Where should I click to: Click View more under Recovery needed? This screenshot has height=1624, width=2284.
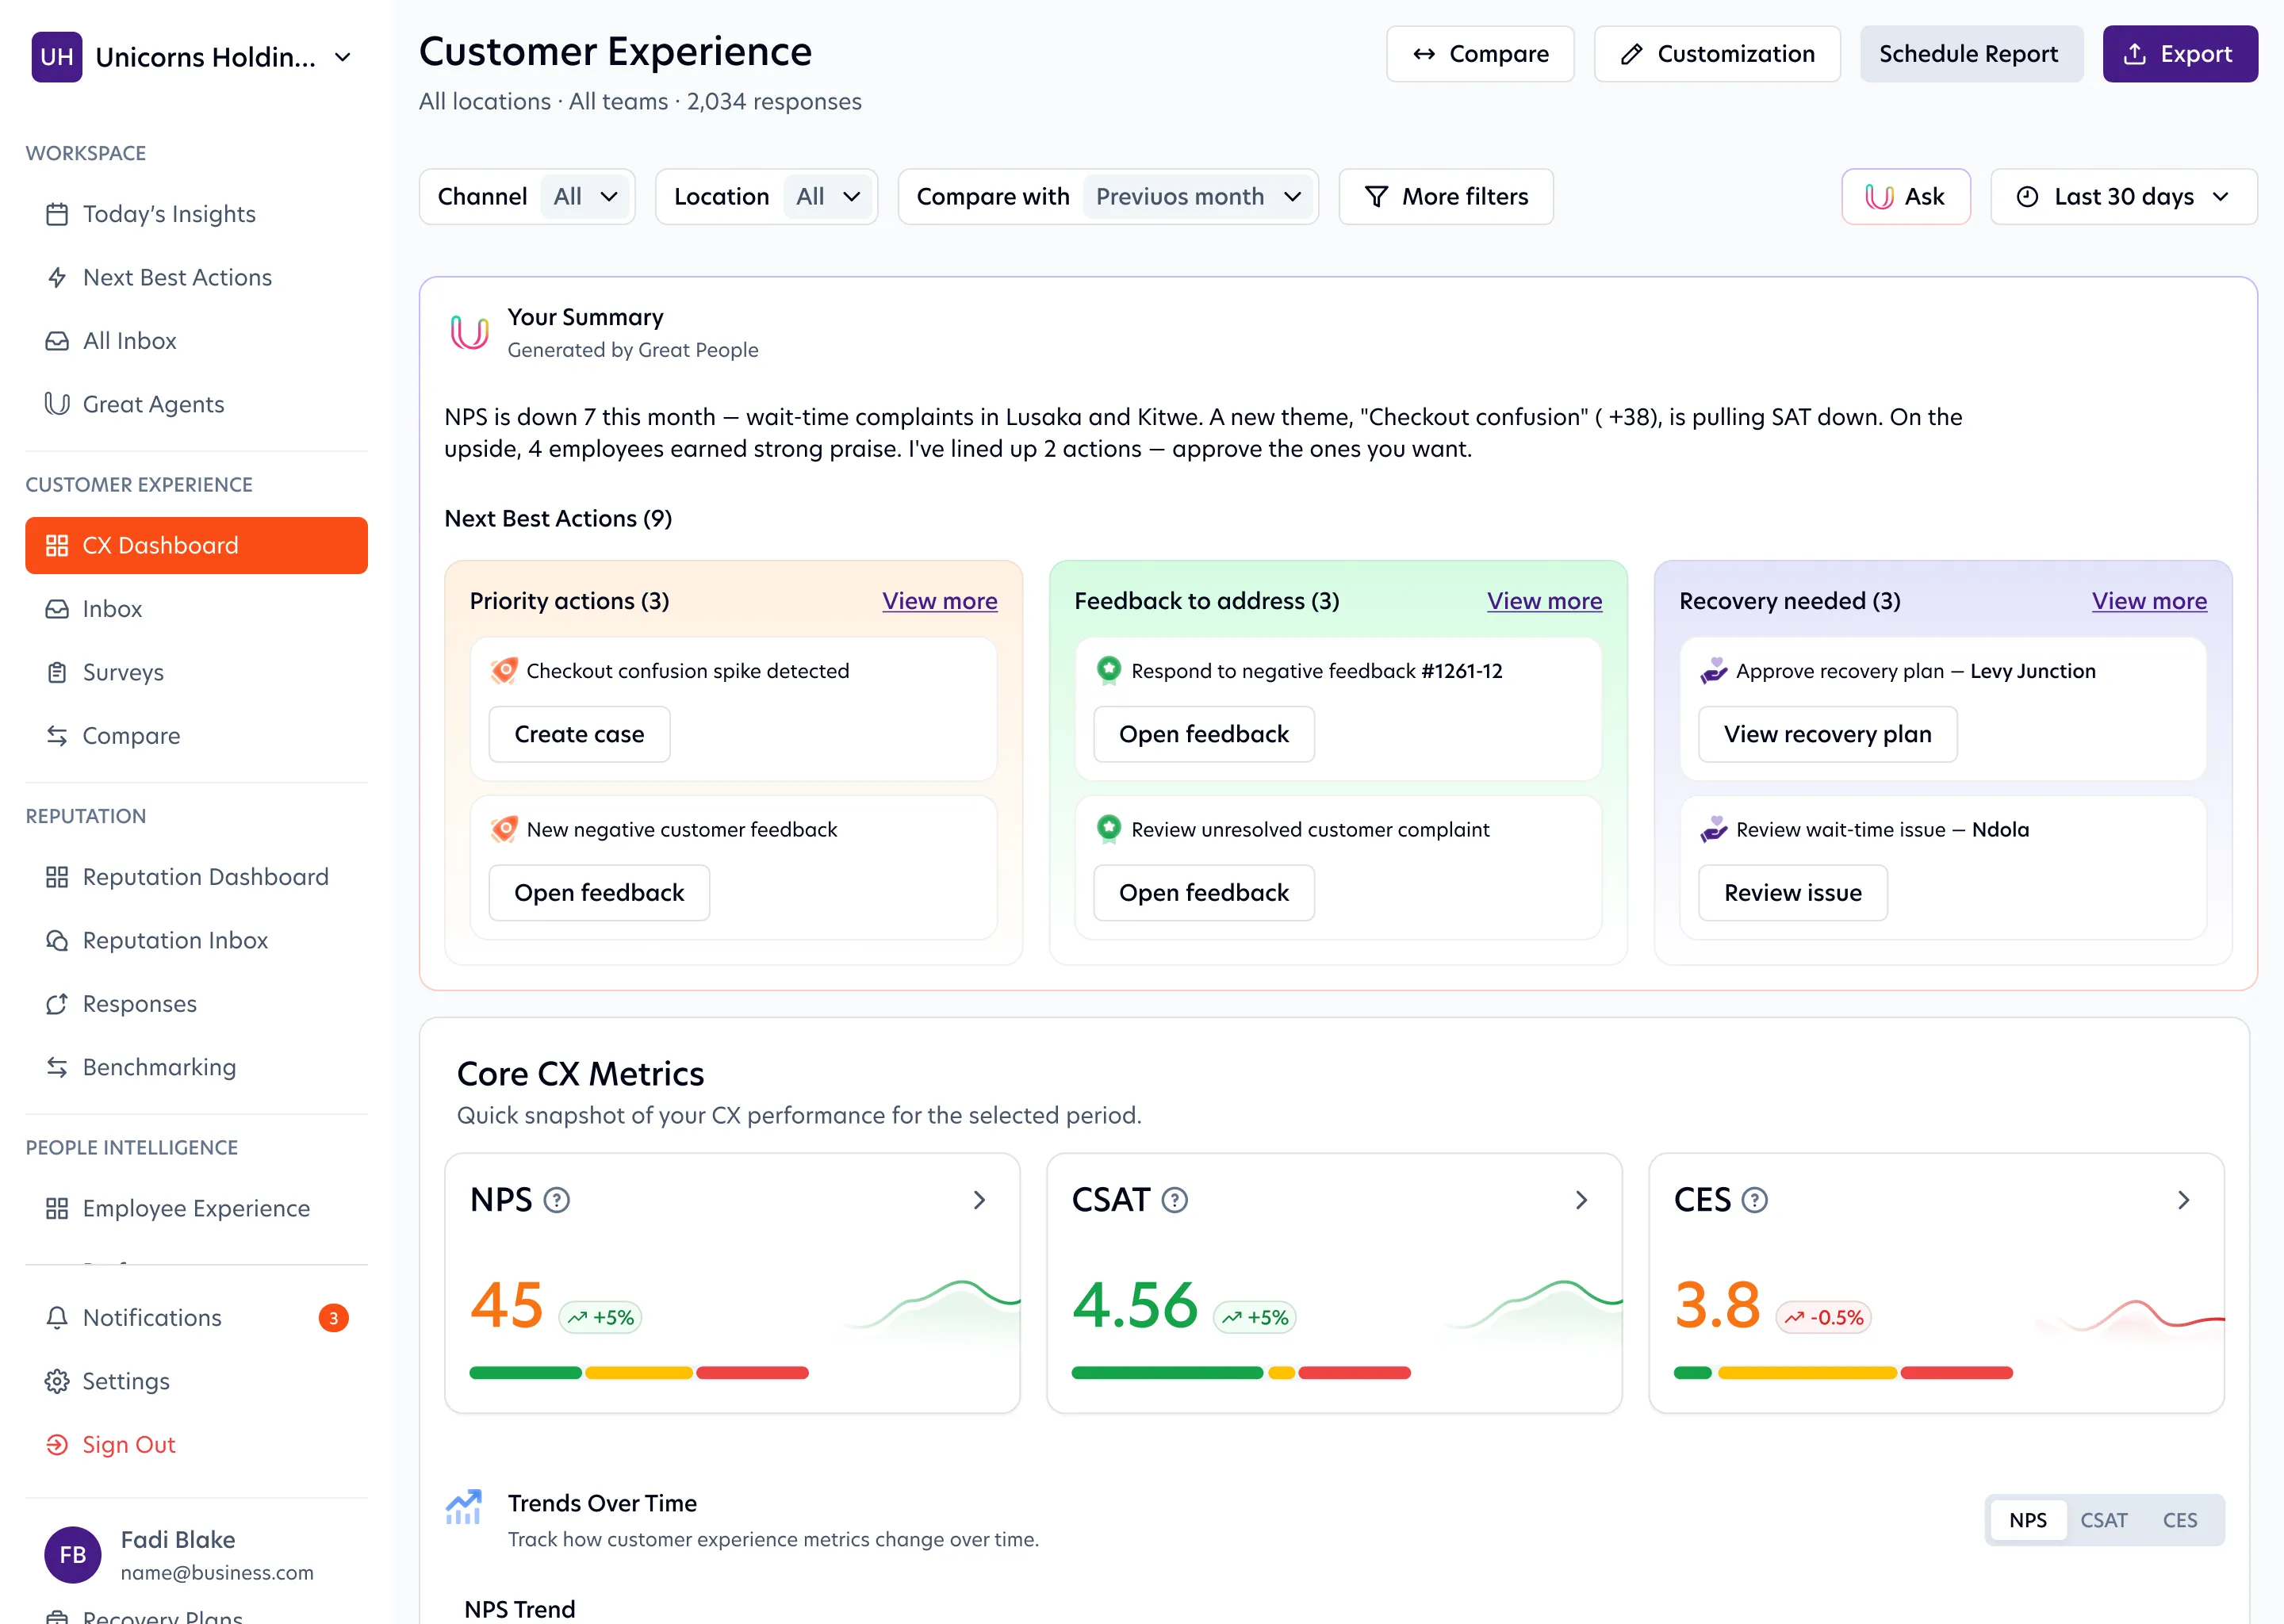[2148, 601]
